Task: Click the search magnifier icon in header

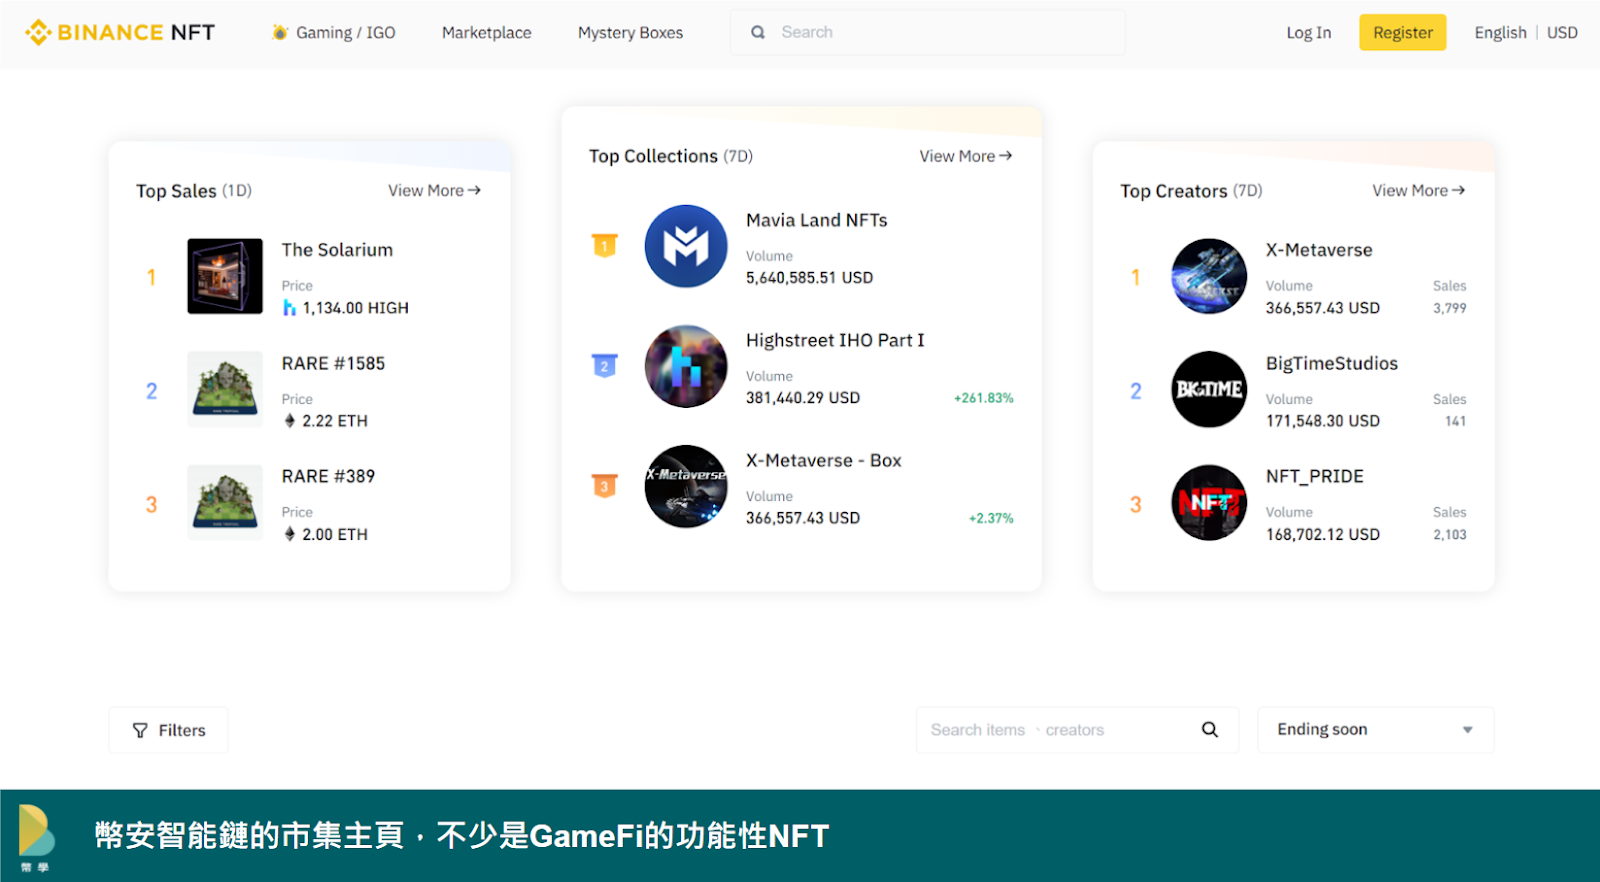Action: pyautogui.click(x=758, y=32)
